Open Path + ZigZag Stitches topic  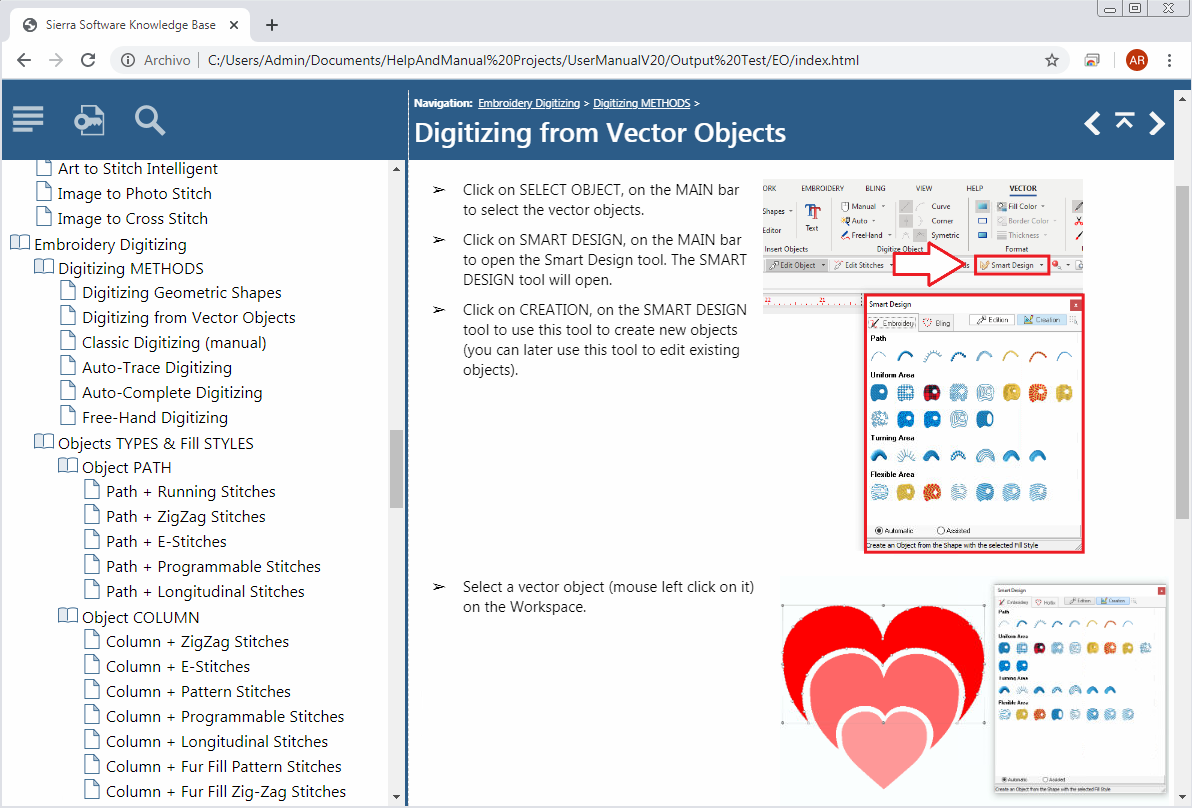[x=185, y=516]
